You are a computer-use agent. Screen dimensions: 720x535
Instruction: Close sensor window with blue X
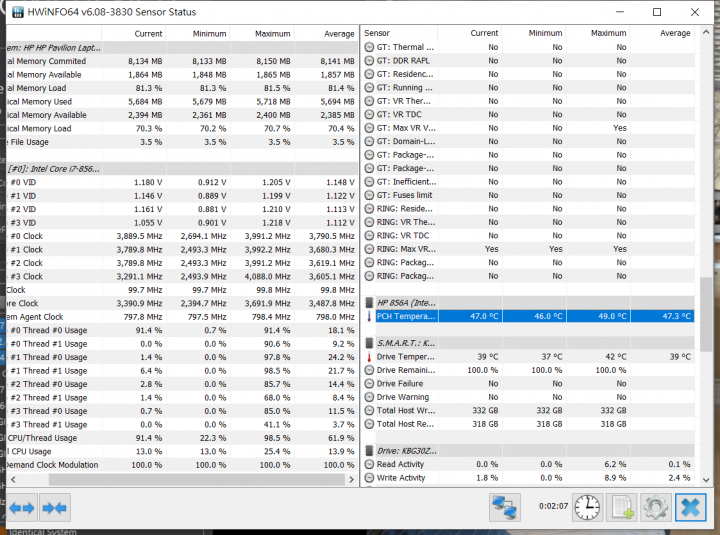point(690,507)
